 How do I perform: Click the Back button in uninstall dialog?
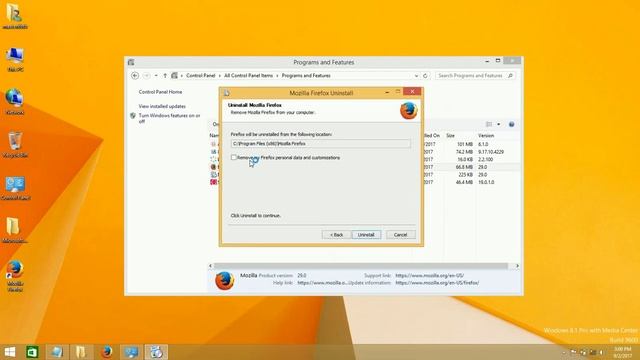pyautogui.click(x=336, y=235)
